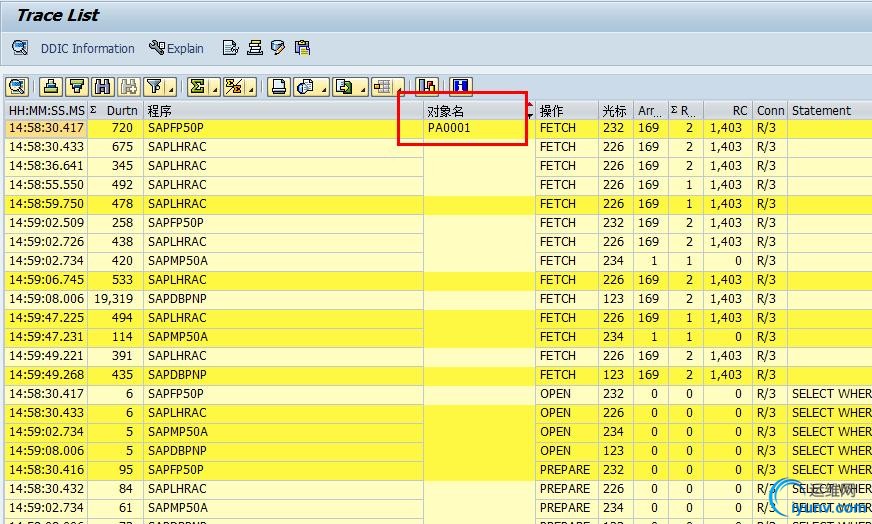Sort the list in descending order
Image resolution: width=872 pixels, height=524 pixels.
click(x=77, y=87)
